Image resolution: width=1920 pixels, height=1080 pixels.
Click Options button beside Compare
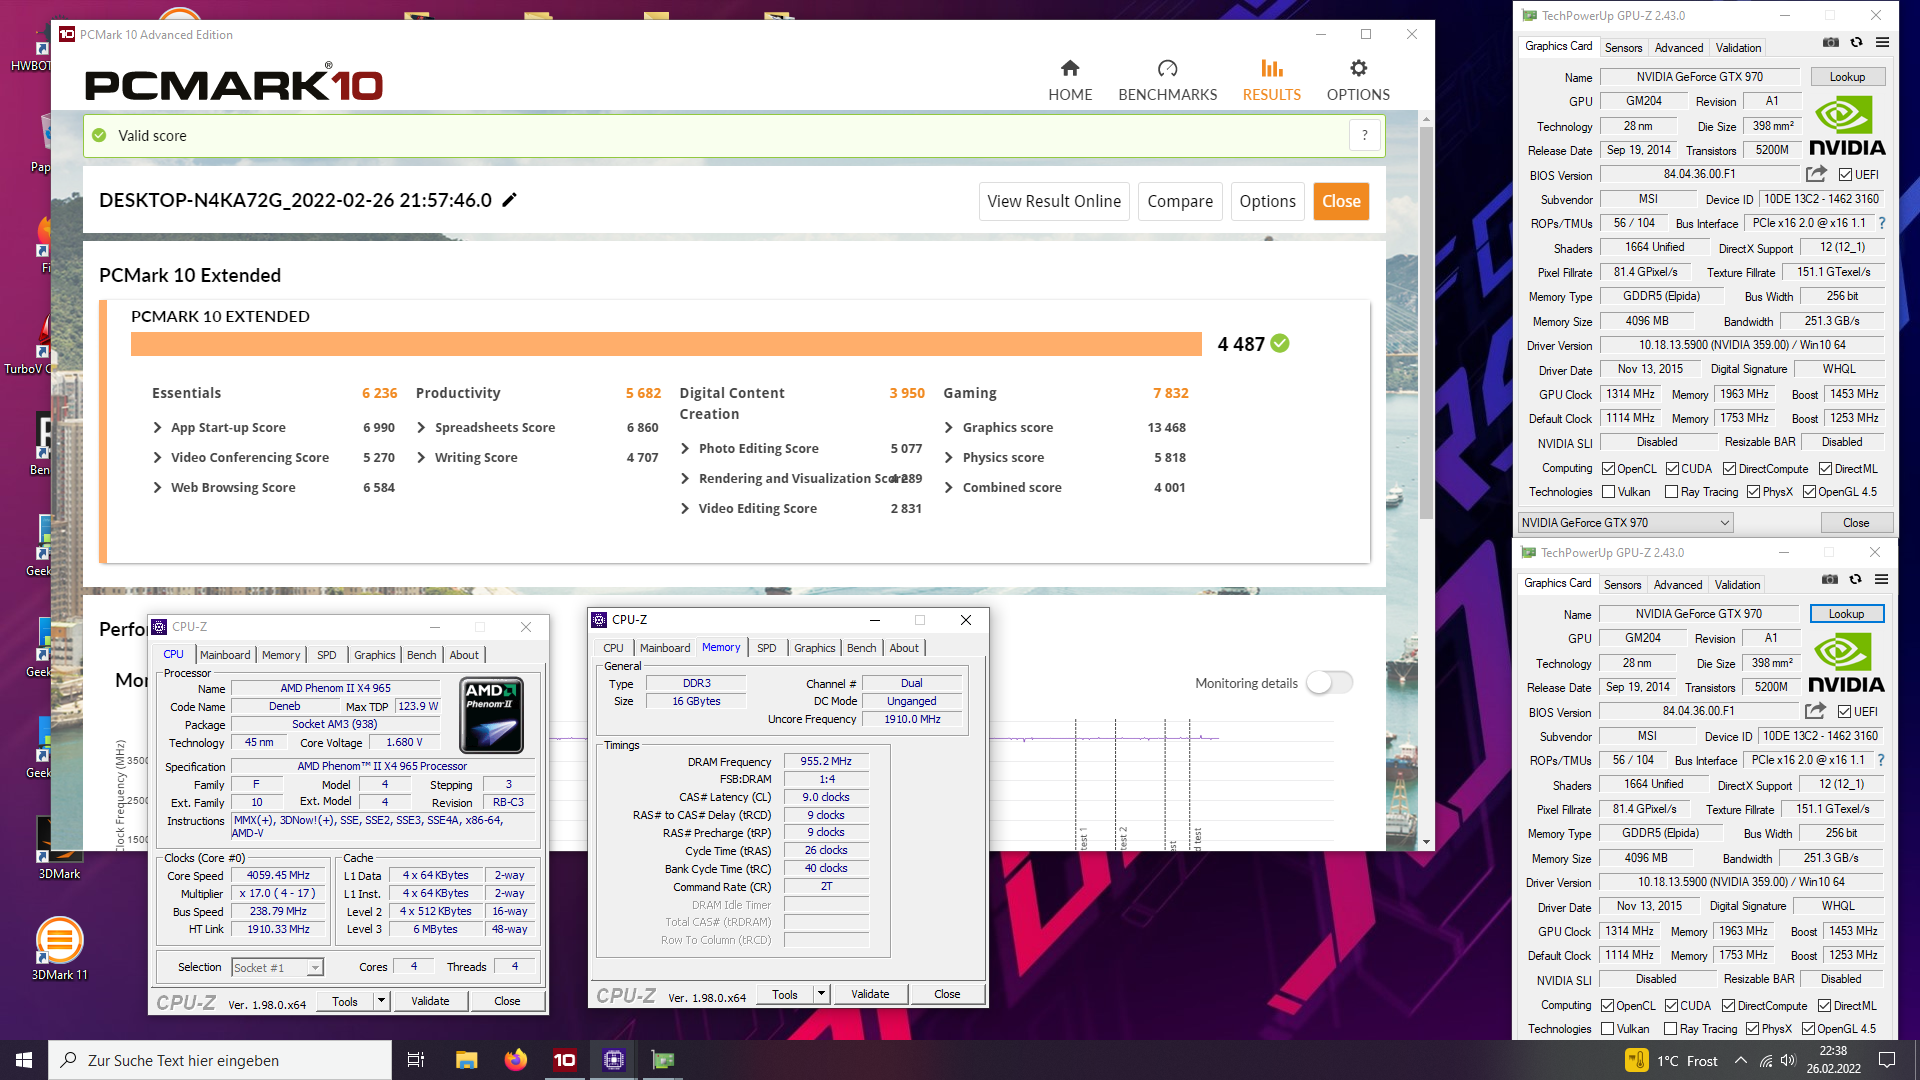click(1267, 201)
